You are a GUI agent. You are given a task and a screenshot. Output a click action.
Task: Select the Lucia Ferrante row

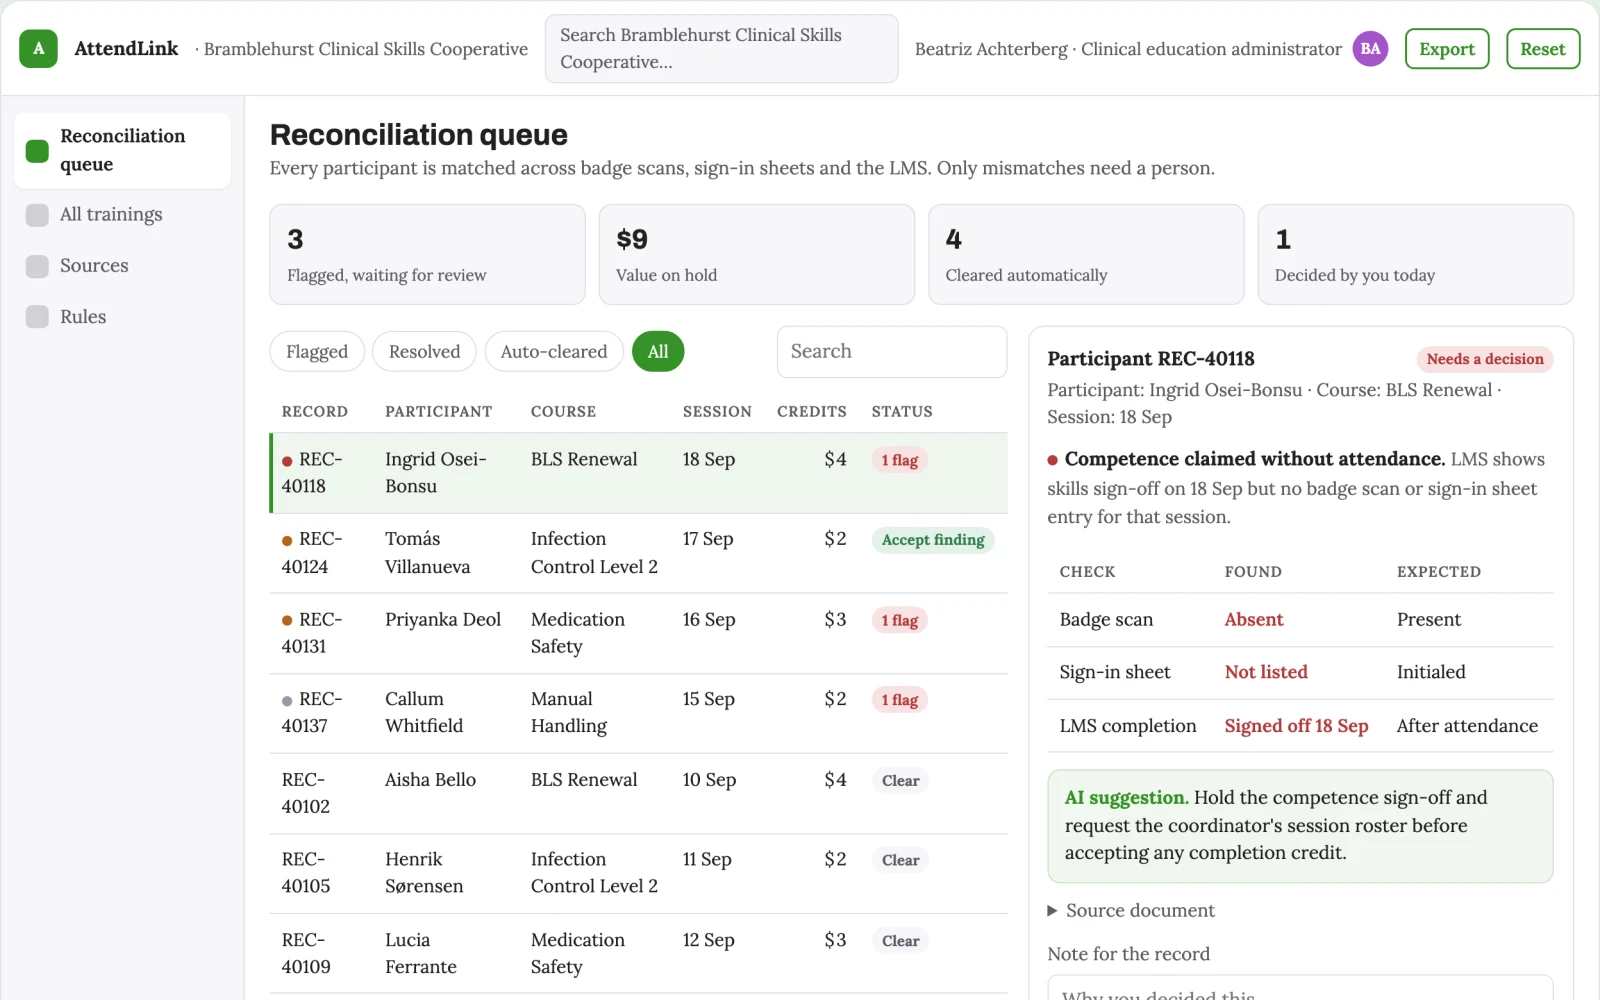pyautogui.click(x=638, y=953)
